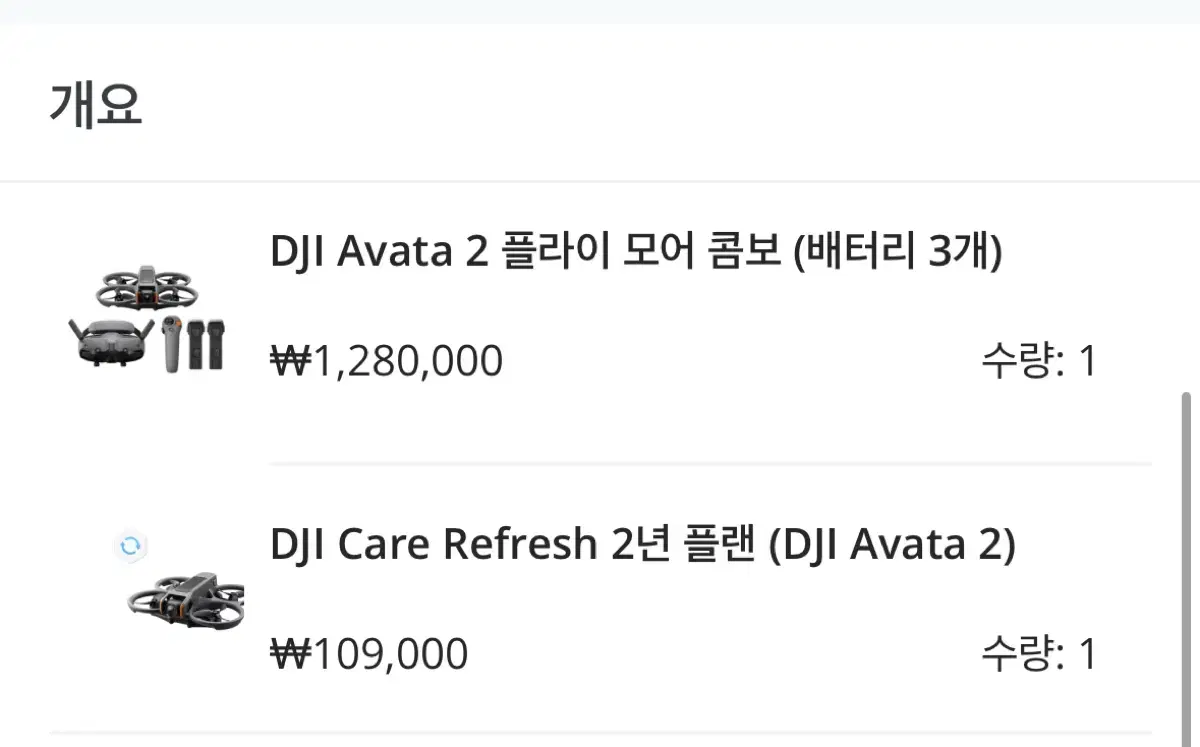The image size is (1200, 747).
Task: Click the Refresh word in the plan title
Action: (520, 546)
